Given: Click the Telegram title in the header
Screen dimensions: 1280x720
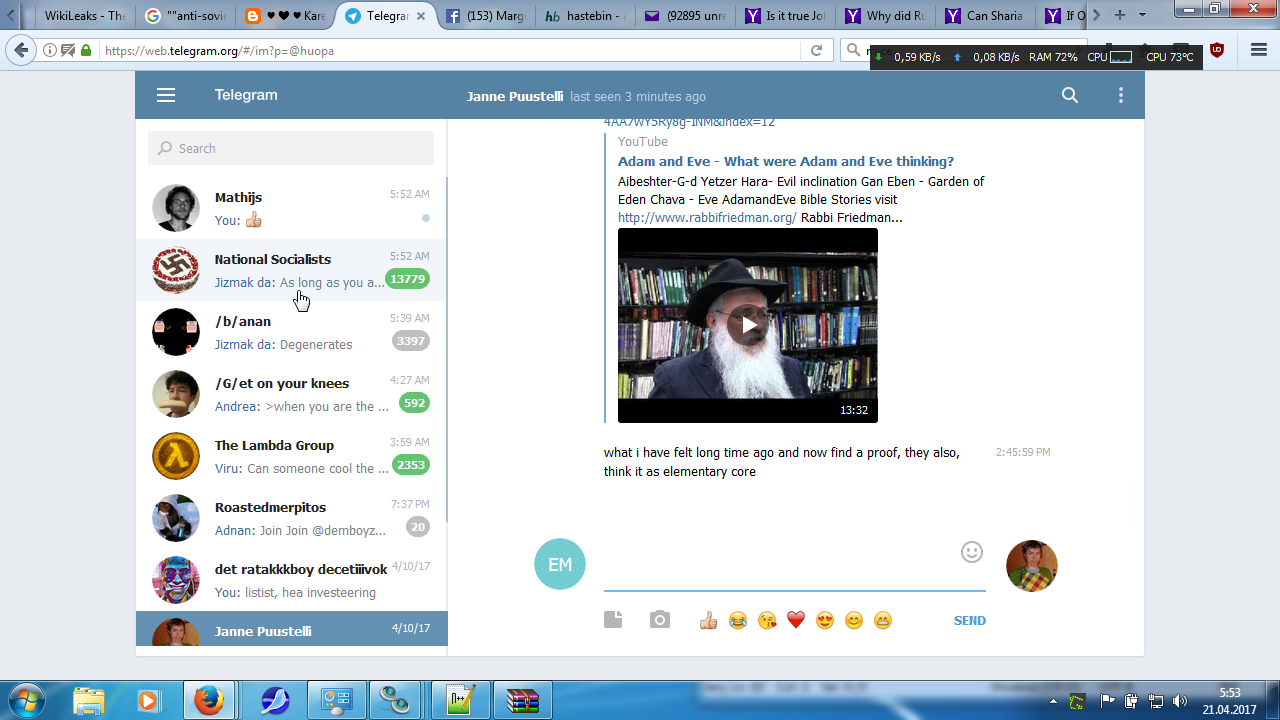Looking at the screenshot, I should pyautogui.click(x=246, y=95).
